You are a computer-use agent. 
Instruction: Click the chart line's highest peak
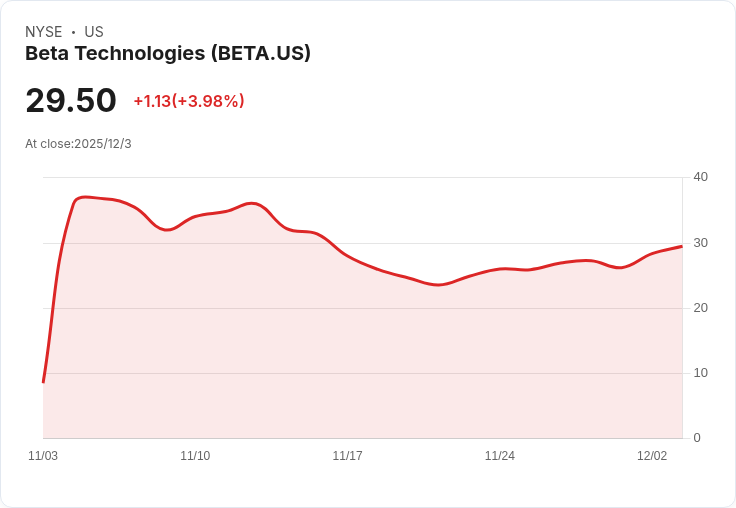coord(86,197)
